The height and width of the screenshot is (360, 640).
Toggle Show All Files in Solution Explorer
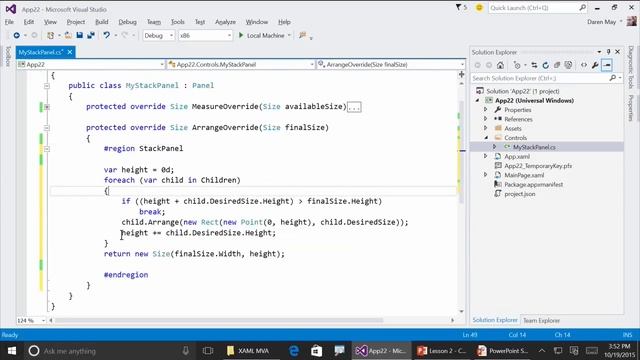[x=568, y=65]
